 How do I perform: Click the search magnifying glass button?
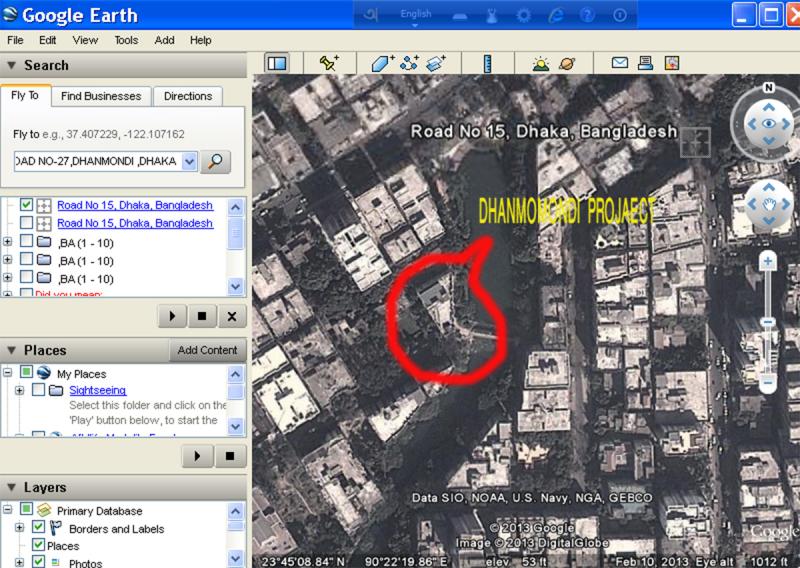215,161
